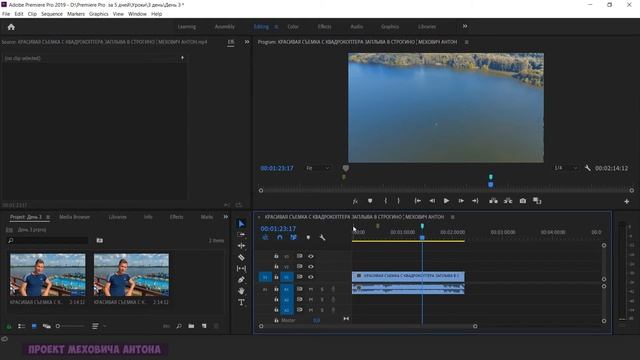Expand Source panel tabs overflow chevrons
Viewport: 640px width, 360px height.
(x=247, y=42)
